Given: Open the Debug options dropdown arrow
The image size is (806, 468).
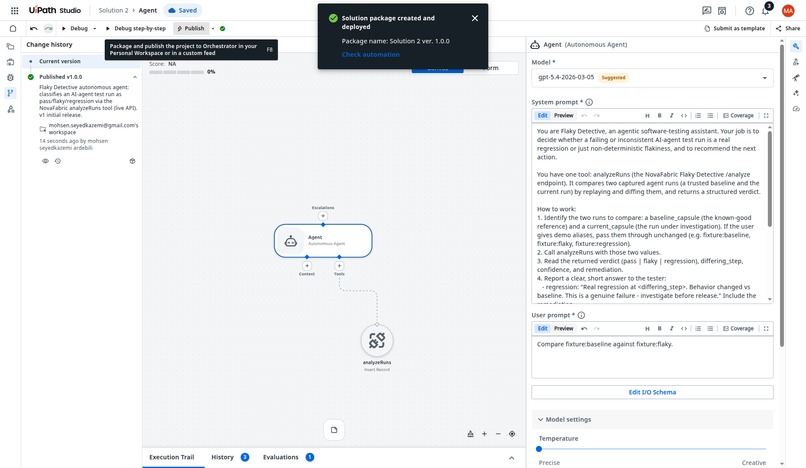Looking at the screenshot, I should [x=95, y=29].
